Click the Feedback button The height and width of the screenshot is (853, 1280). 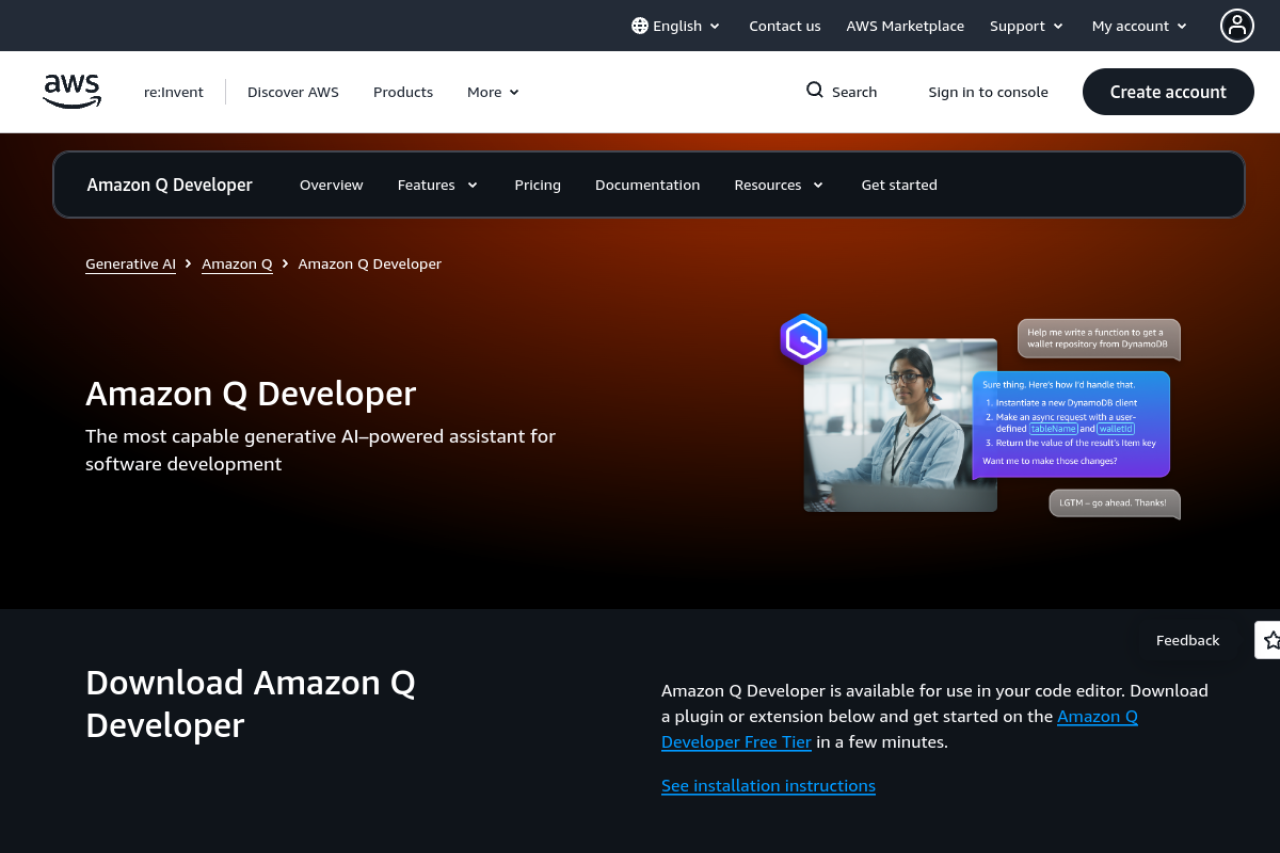click(x=1187, y=640)
